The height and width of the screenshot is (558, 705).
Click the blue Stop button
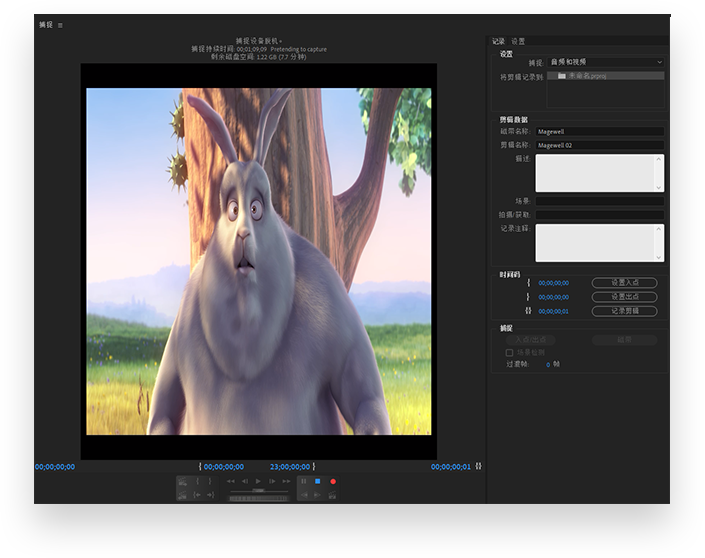(317, 481)
